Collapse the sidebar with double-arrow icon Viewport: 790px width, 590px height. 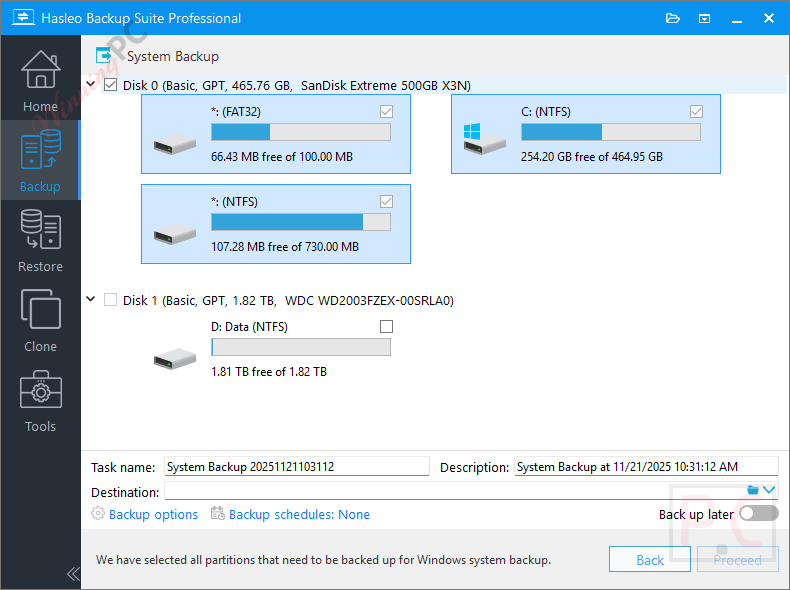point(73,573)
